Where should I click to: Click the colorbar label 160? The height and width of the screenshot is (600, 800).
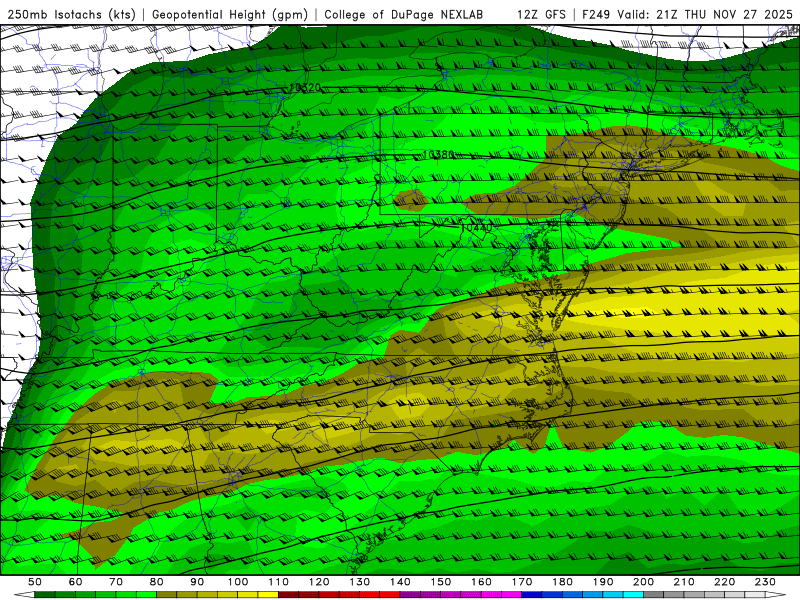[x=481, y=582]
